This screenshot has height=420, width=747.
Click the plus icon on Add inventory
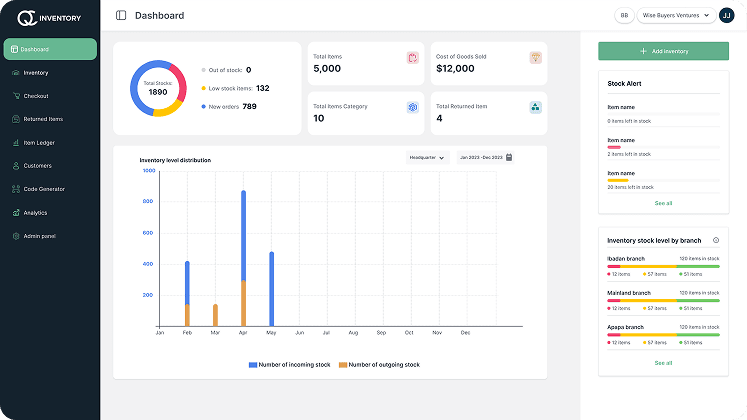(x=643, y=51)
